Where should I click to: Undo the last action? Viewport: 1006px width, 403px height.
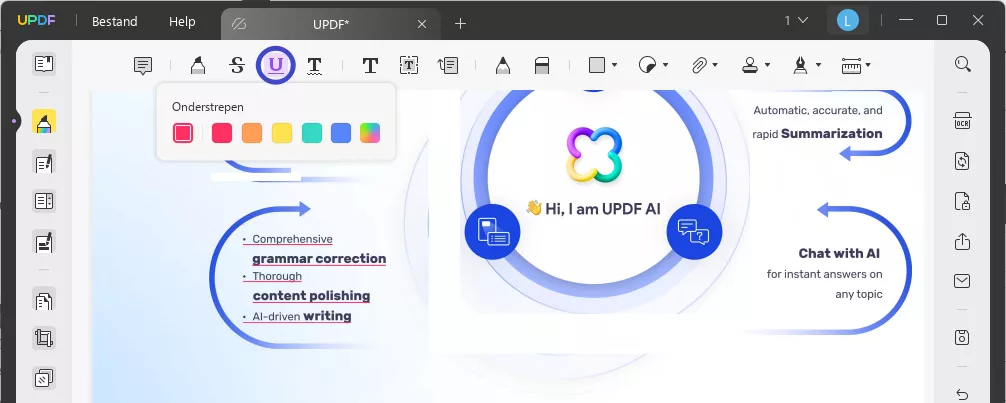[962, 393]
